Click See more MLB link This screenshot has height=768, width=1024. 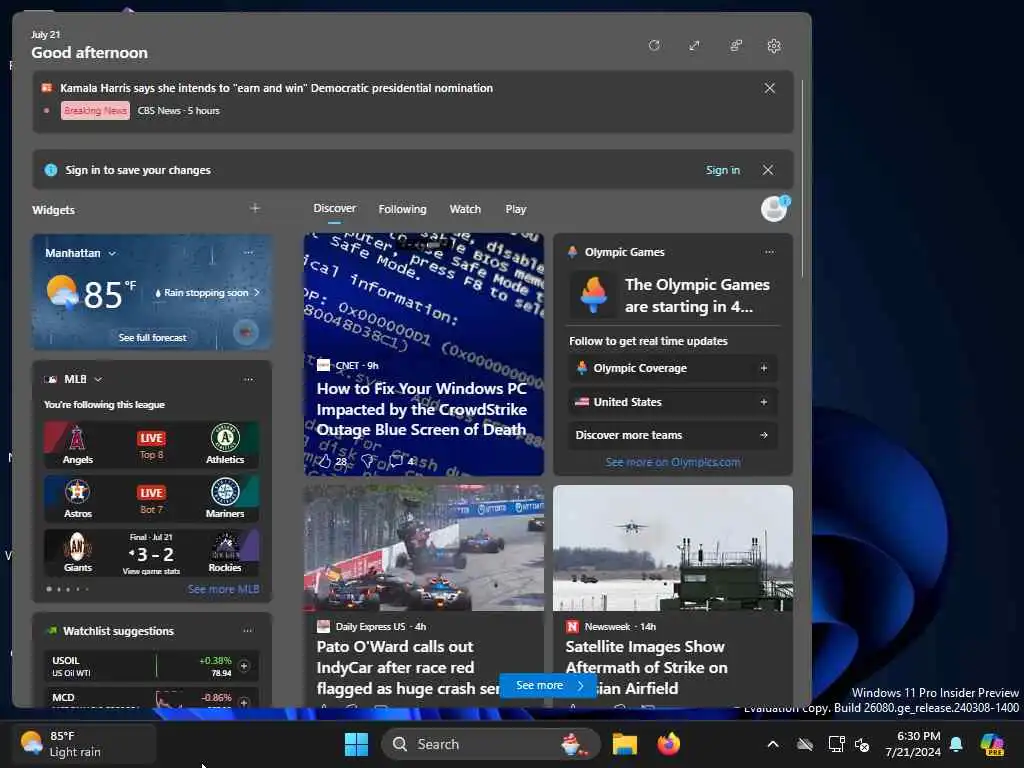pos(223,589)
